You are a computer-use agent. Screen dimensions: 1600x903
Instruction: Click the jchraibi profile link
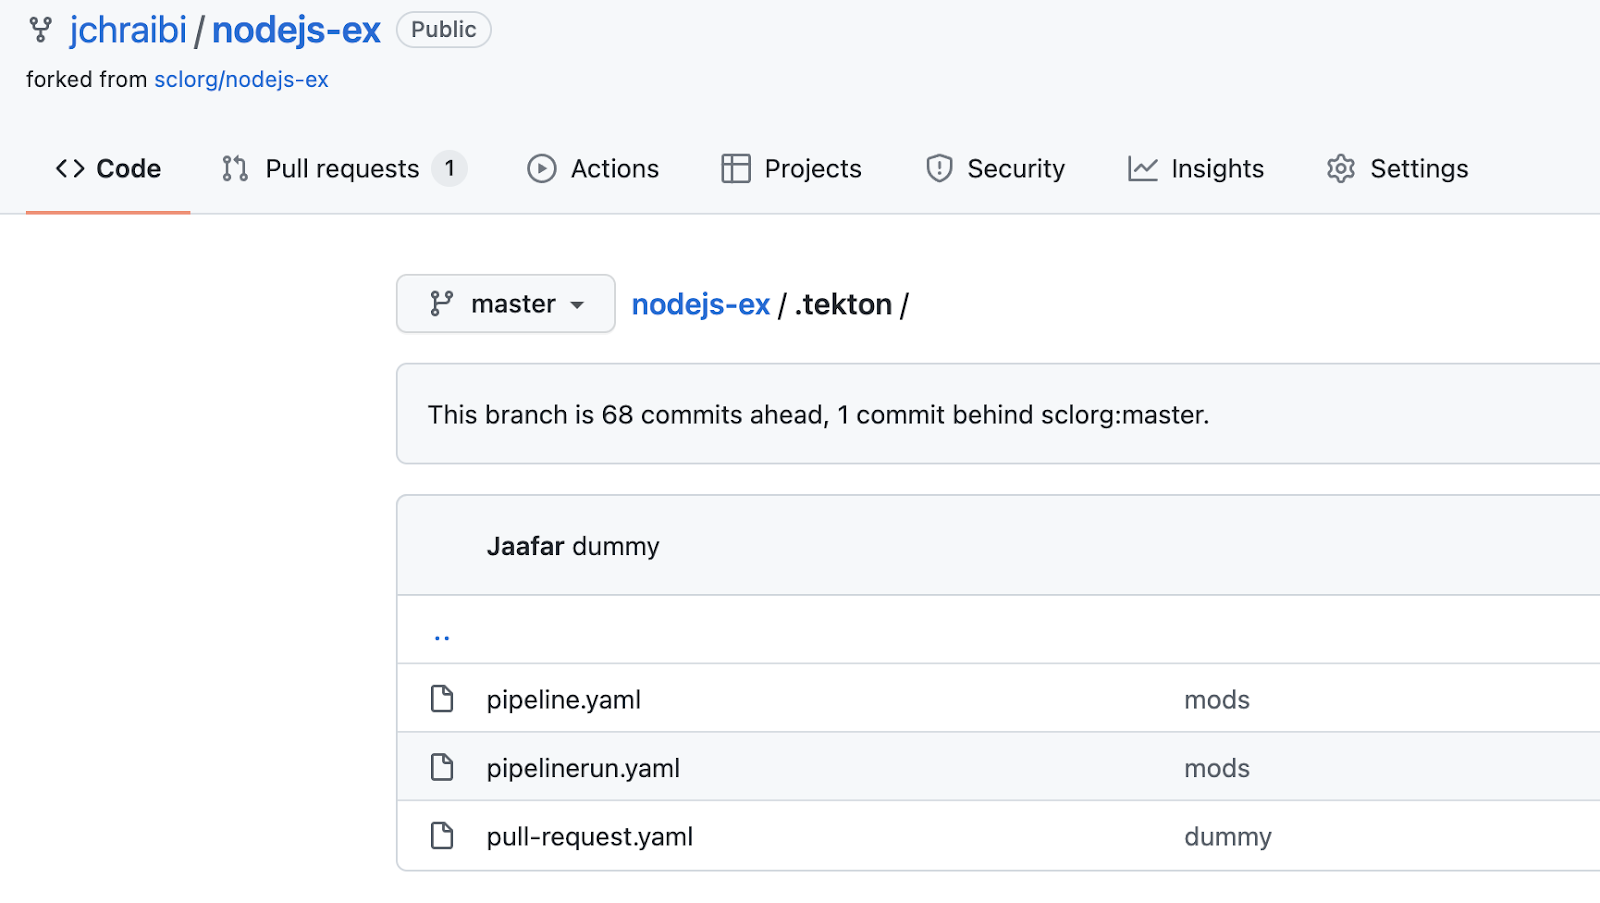(128, 30)
